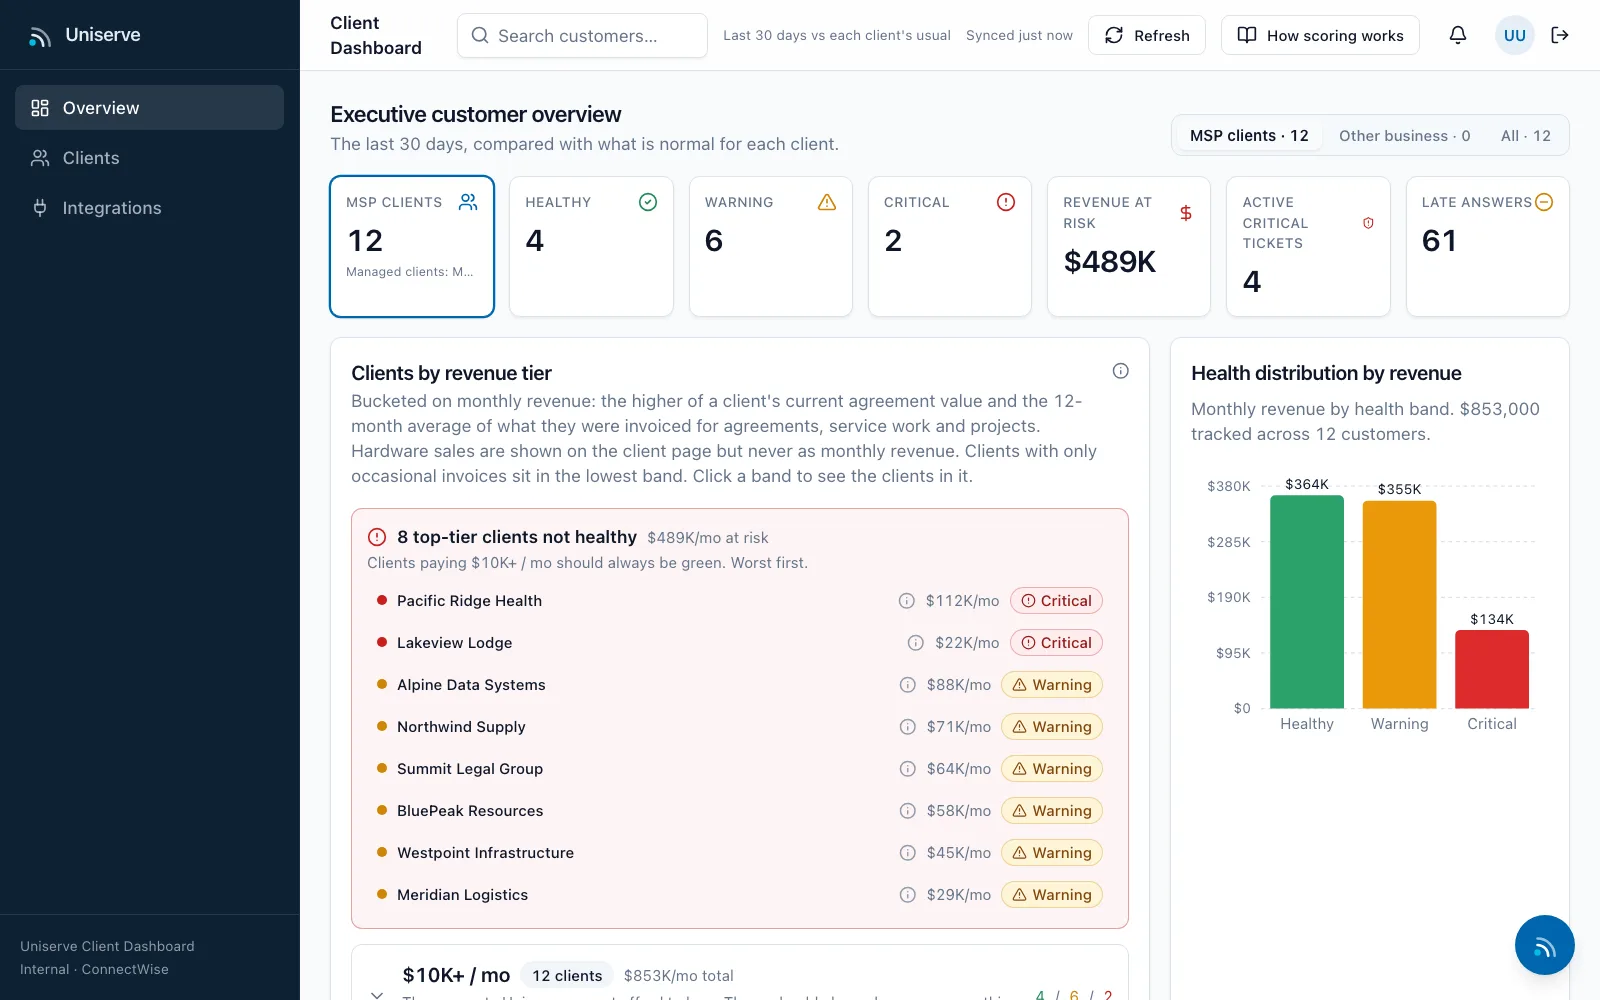Open Clients in the sidebar
This screenshot has width=1600, height=1000.
coord(149,157)
